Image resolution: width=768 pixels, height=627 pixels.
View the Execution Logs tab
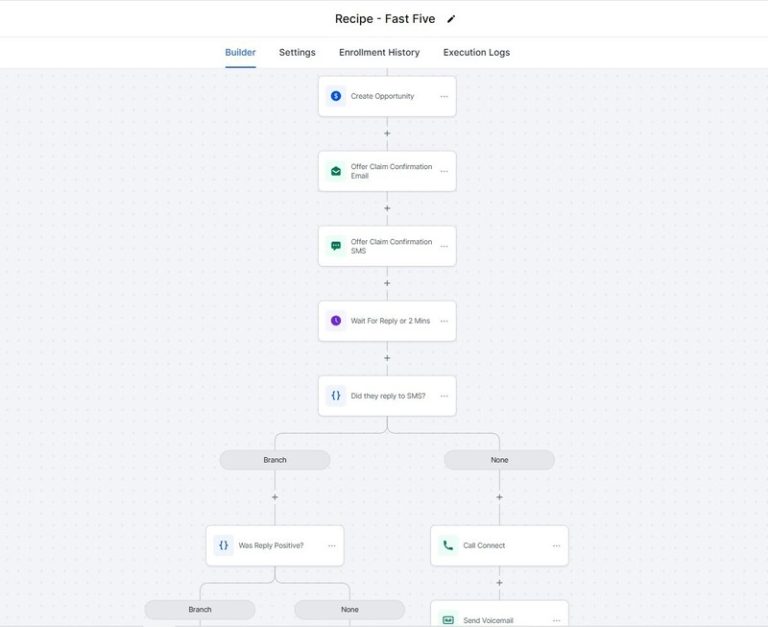[476, 52]
